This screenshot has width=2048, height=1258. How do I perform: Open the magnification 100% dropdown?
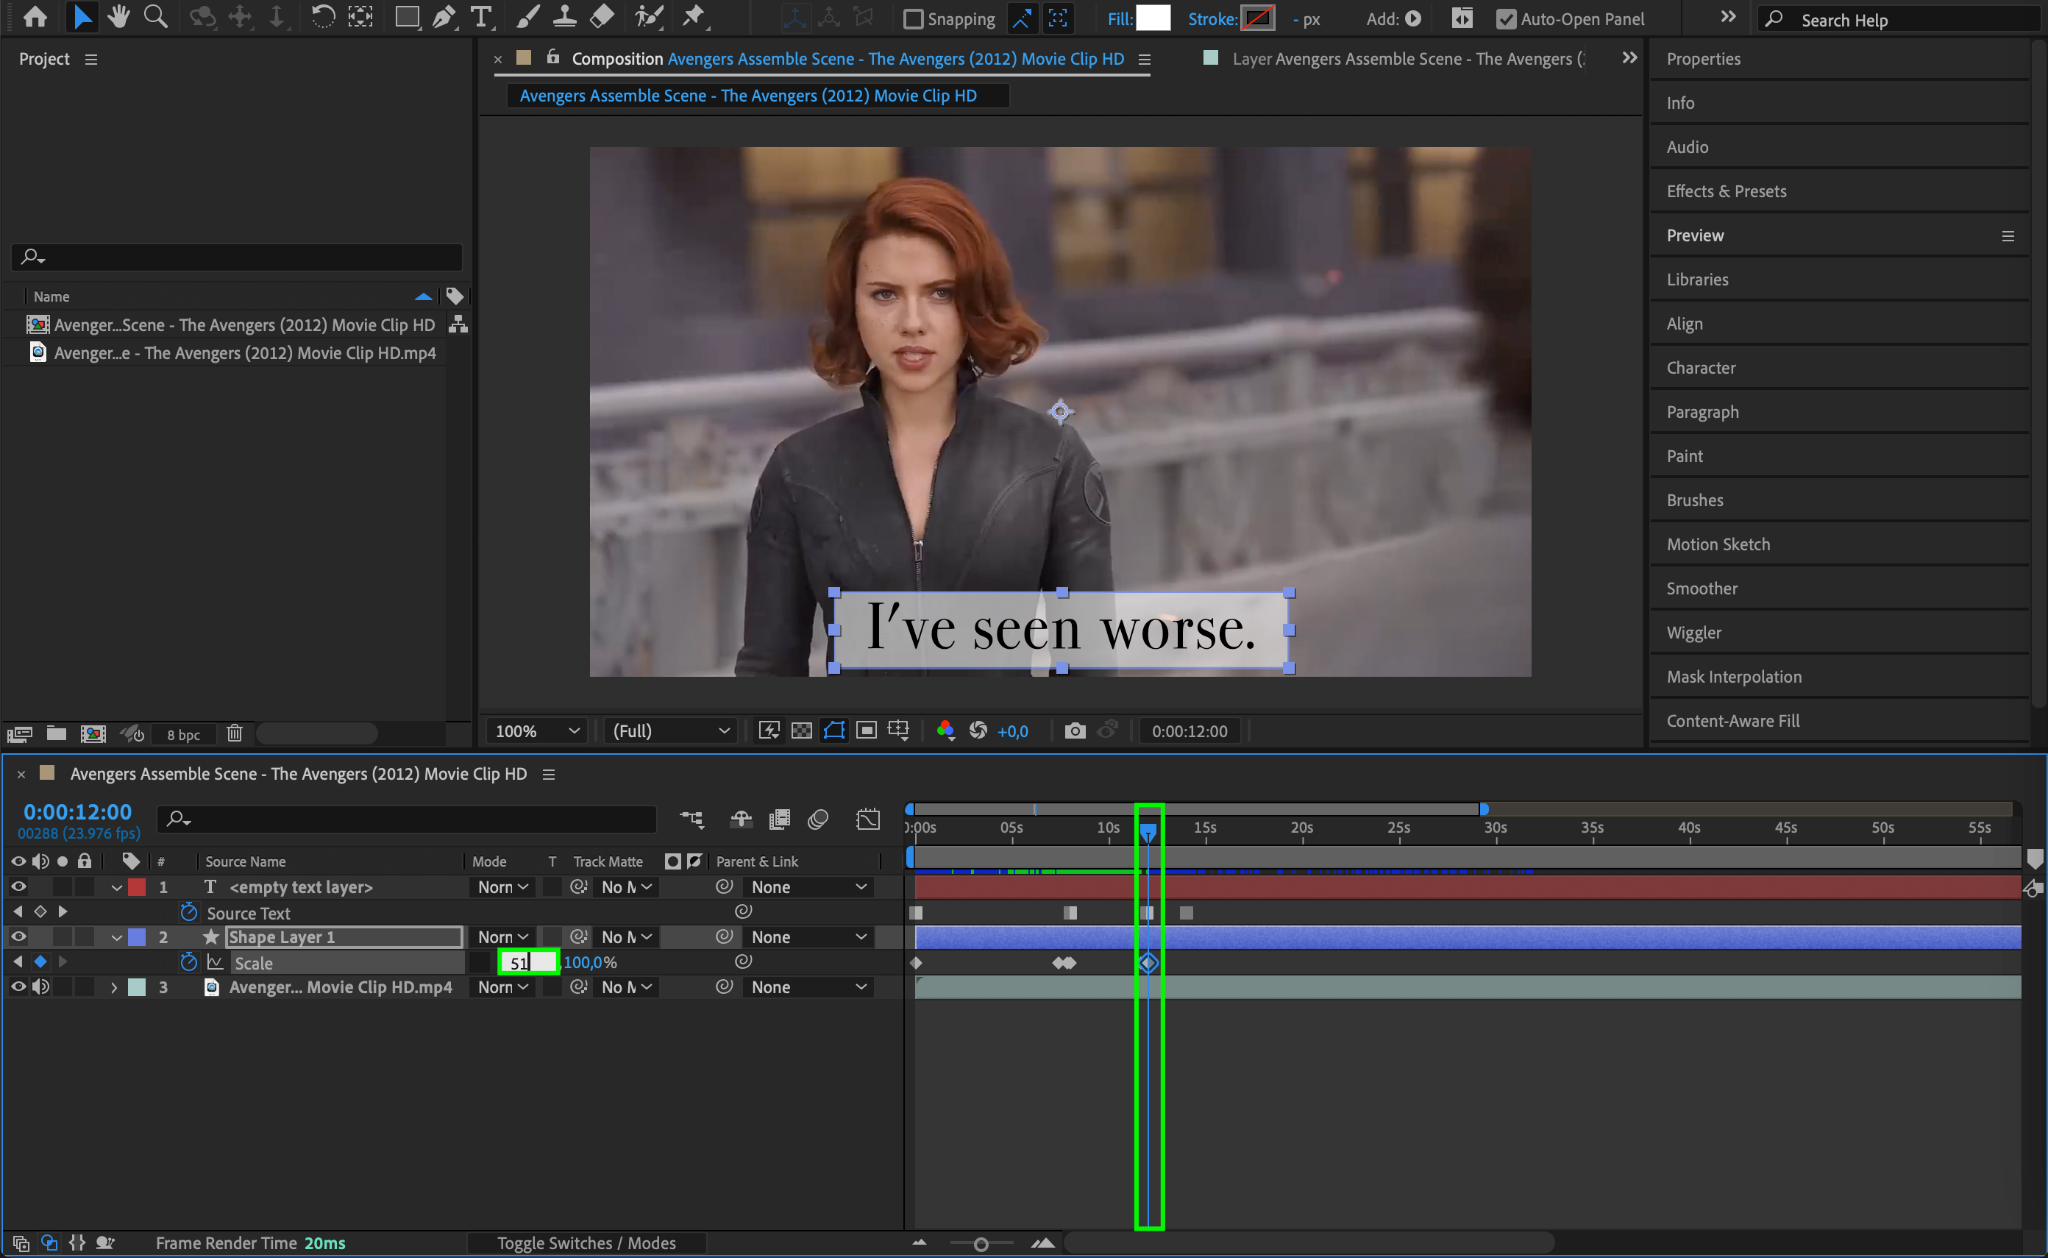coord(537,731)
